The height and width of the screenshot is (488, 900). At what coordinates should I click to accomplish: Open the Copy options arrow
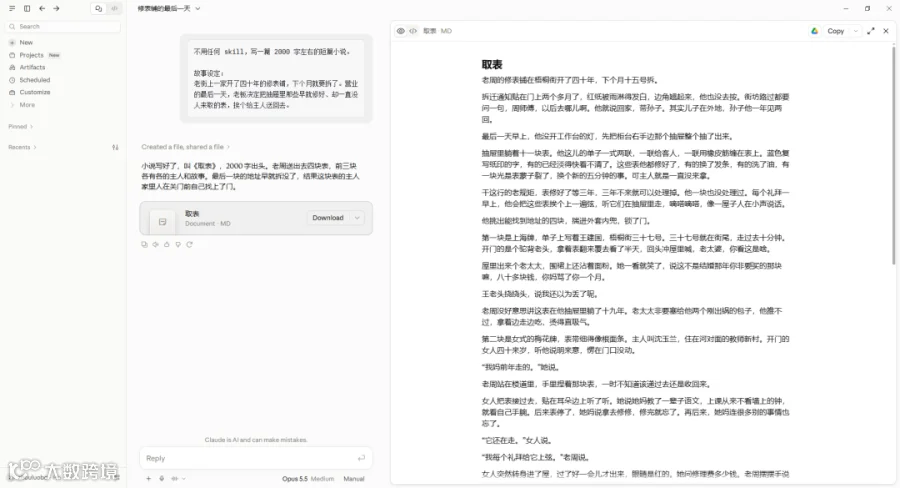pyautogui.click(x=856, y=31)
